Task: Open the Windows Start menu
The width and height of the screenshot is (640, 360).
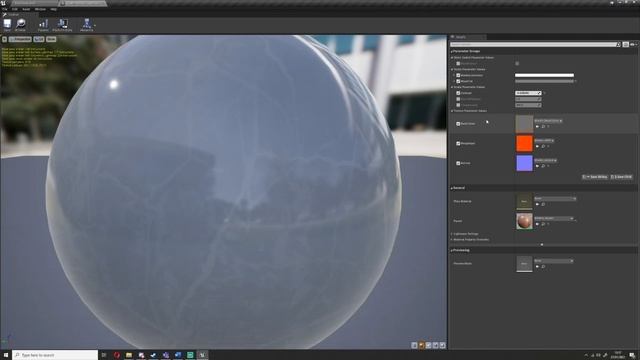Action: [x=6, y=355]
